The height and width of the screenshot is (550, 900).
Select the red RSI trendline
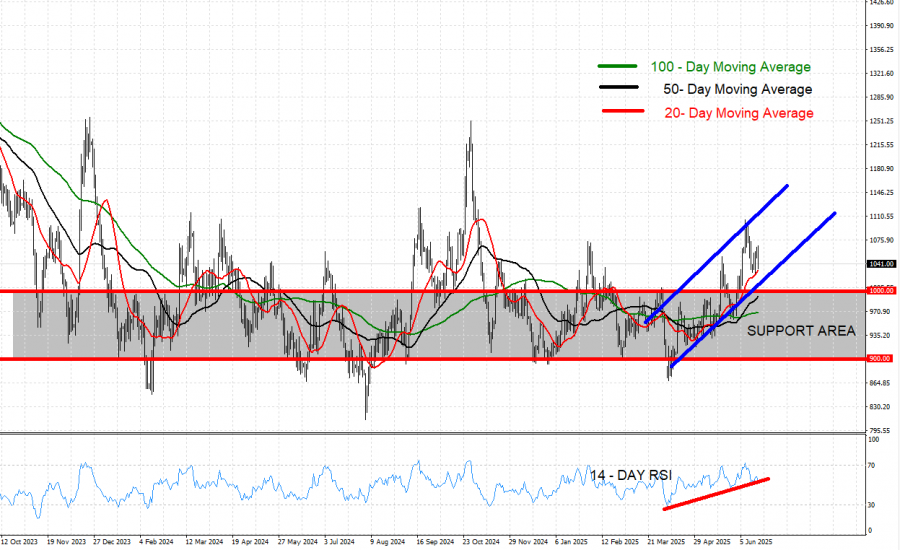[x=717, y=494]
